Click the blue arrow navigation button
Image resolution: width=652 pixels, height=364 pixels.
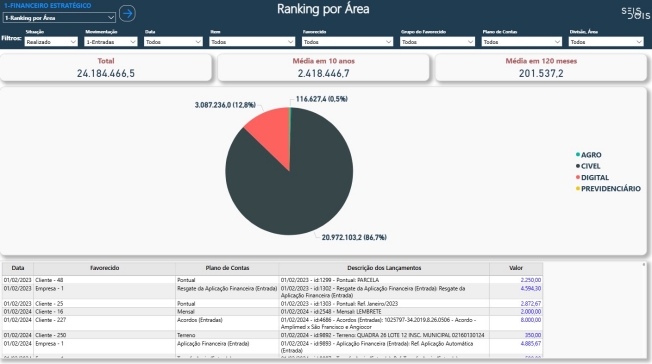127,13
